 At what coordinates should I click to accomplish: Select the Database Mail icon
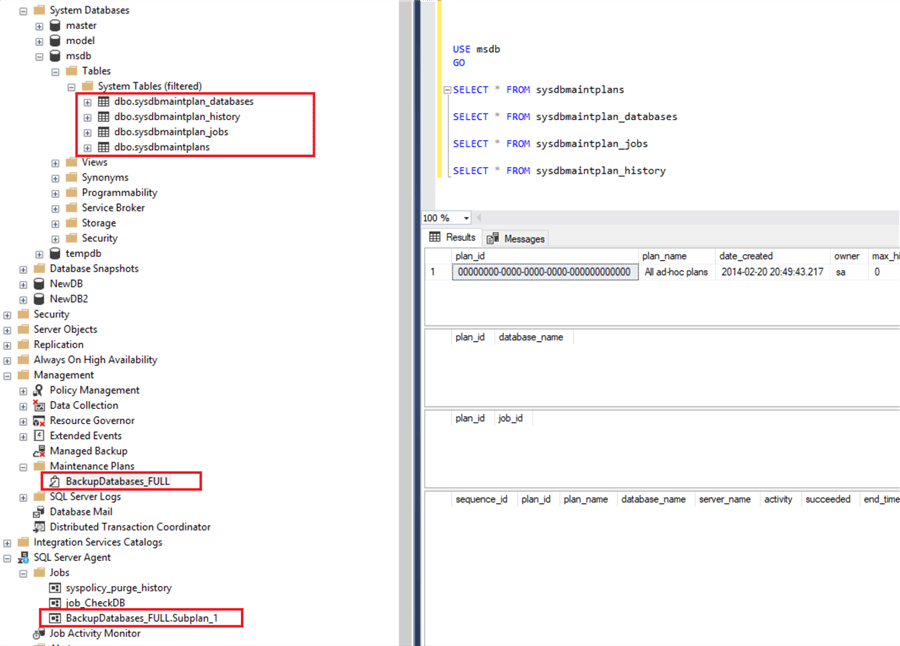40,511
